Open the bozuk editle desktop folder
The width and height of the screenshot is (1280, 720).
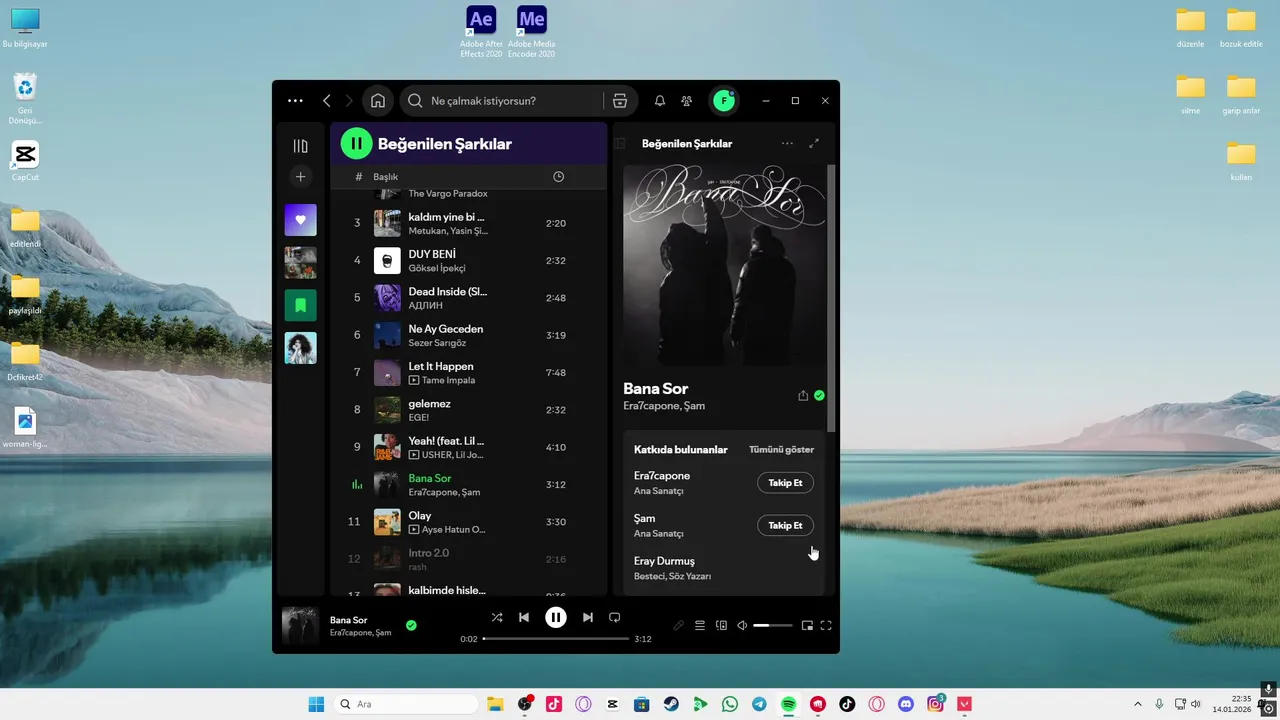(1241, 28)
